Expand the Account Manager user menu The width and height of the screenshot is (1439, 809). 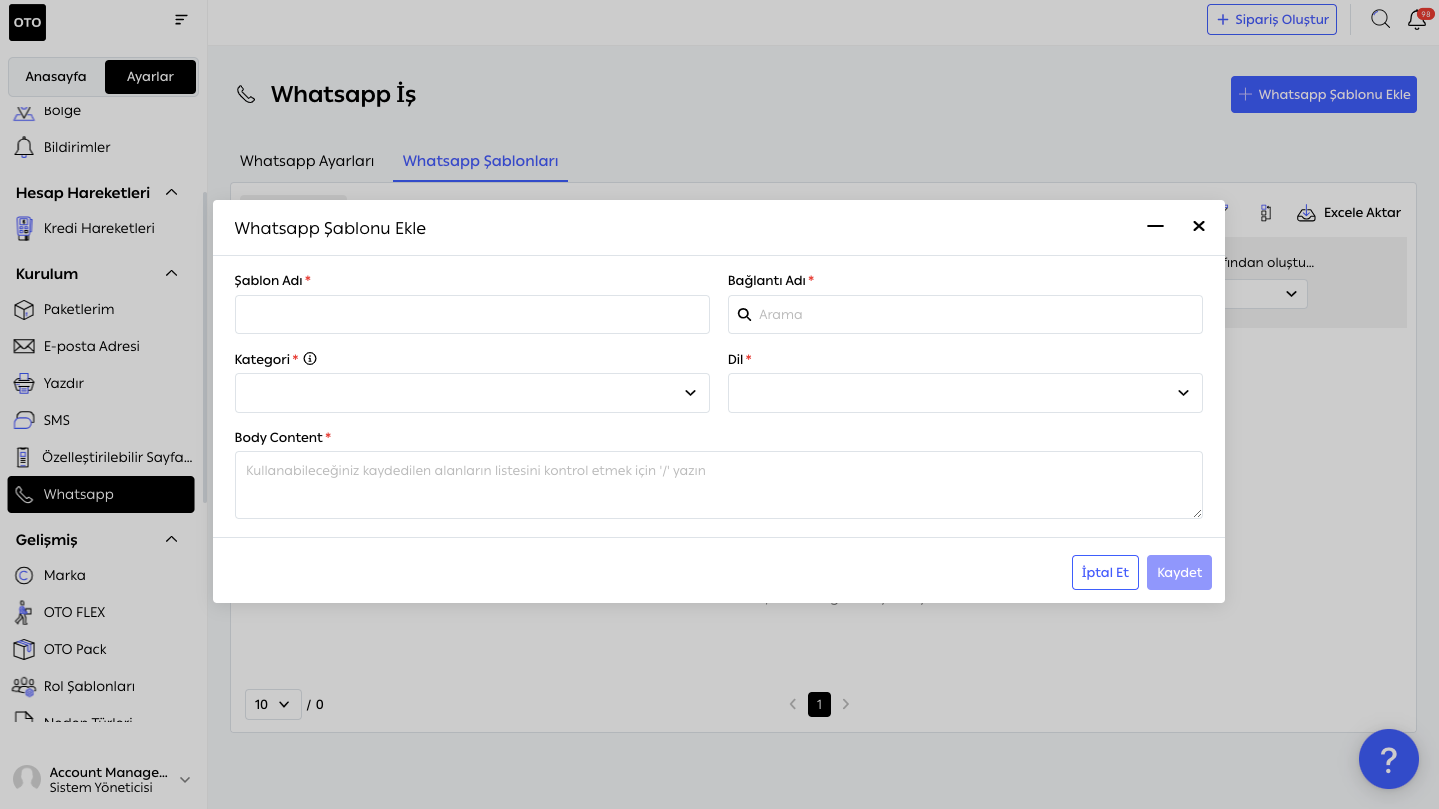coord(185,780)
